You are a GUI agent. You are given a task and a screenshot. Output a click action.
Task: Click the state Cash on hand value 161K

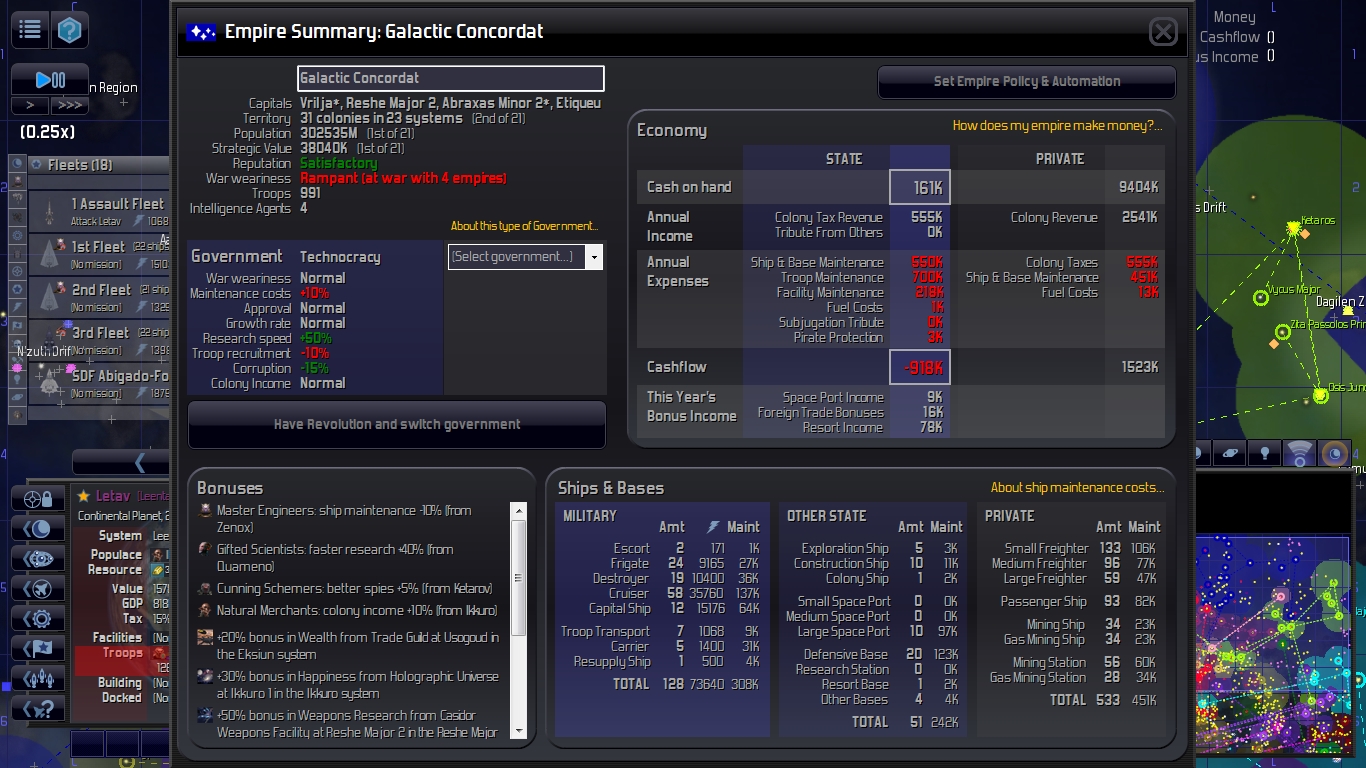click(920, 187)
